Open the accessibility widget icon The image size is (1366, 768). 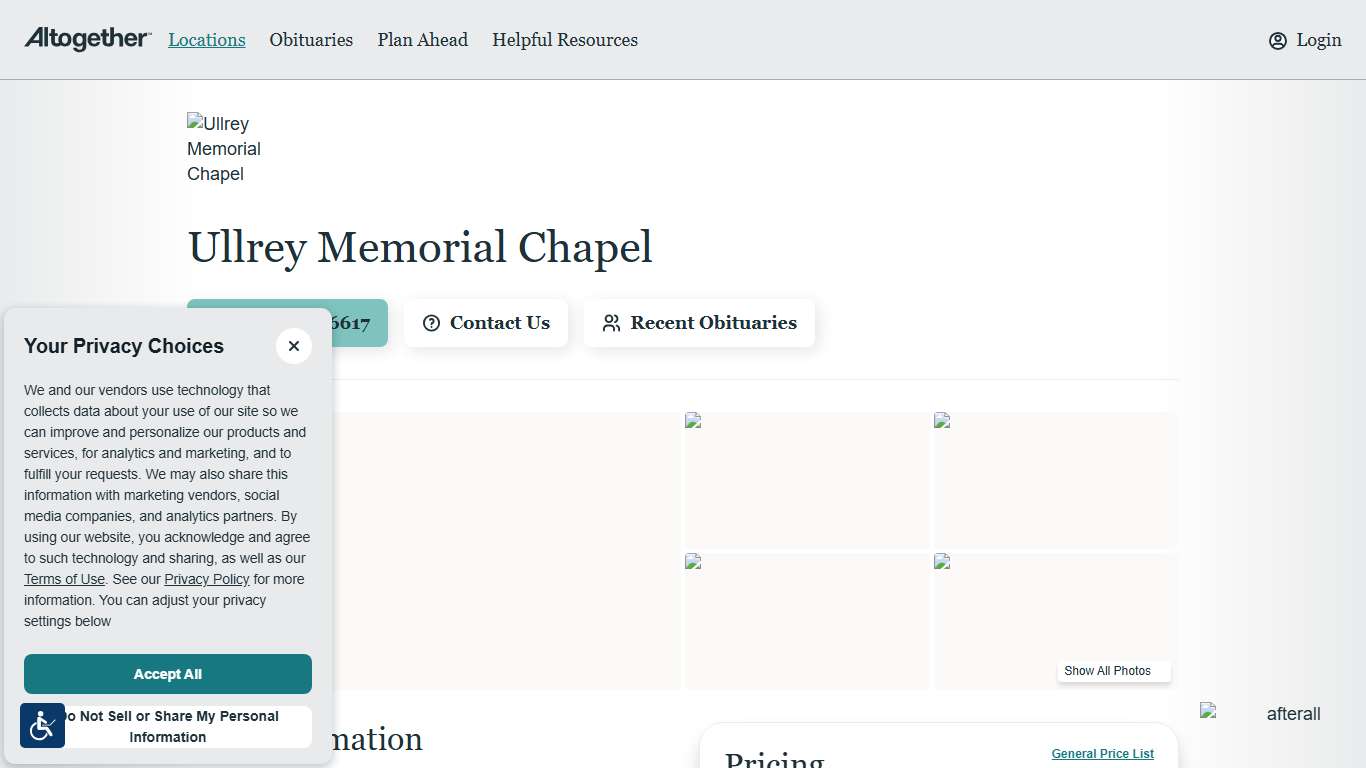42,726
